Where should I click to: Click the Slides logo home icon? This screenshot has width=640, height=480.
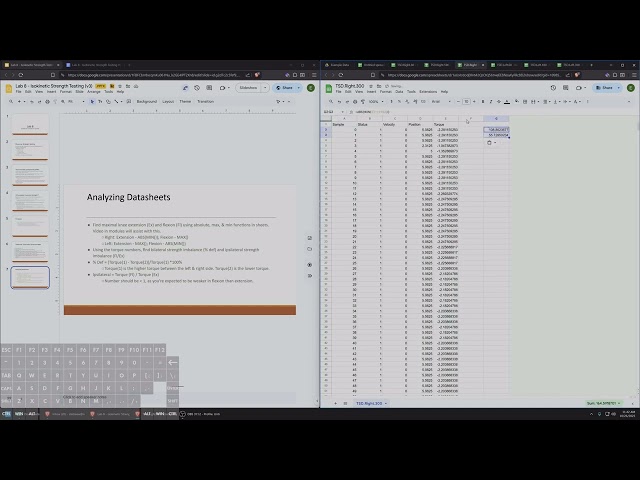(x=9, y=88)
